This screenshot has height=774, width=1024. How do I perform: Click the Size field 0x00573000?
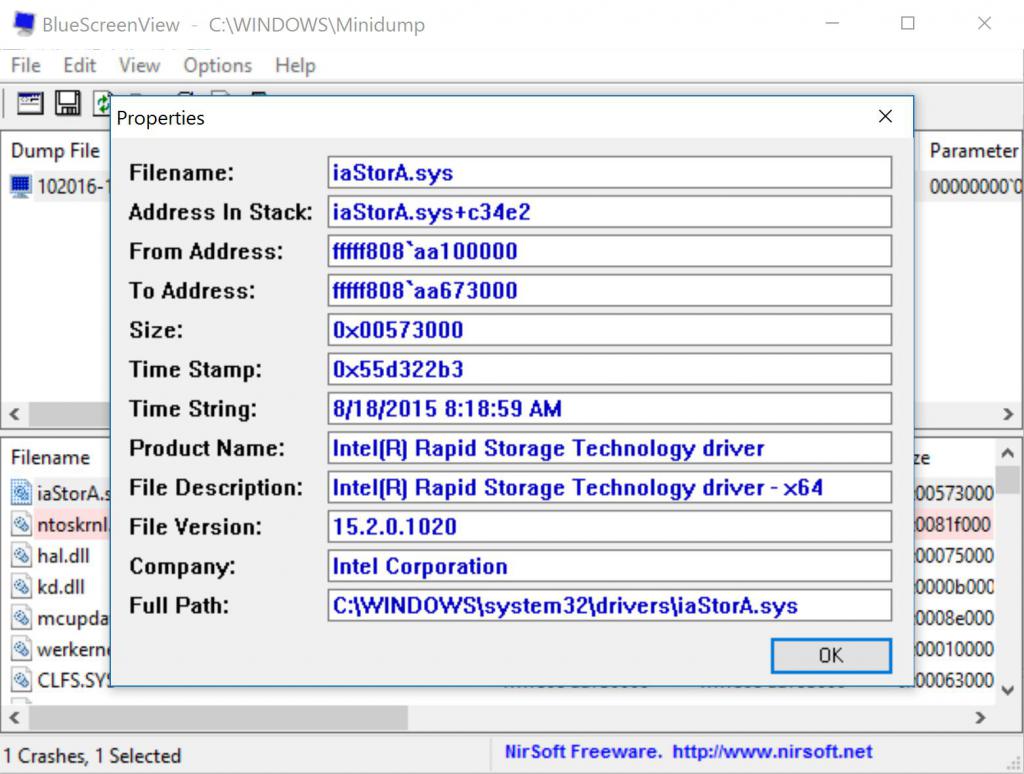click(609, 330)
